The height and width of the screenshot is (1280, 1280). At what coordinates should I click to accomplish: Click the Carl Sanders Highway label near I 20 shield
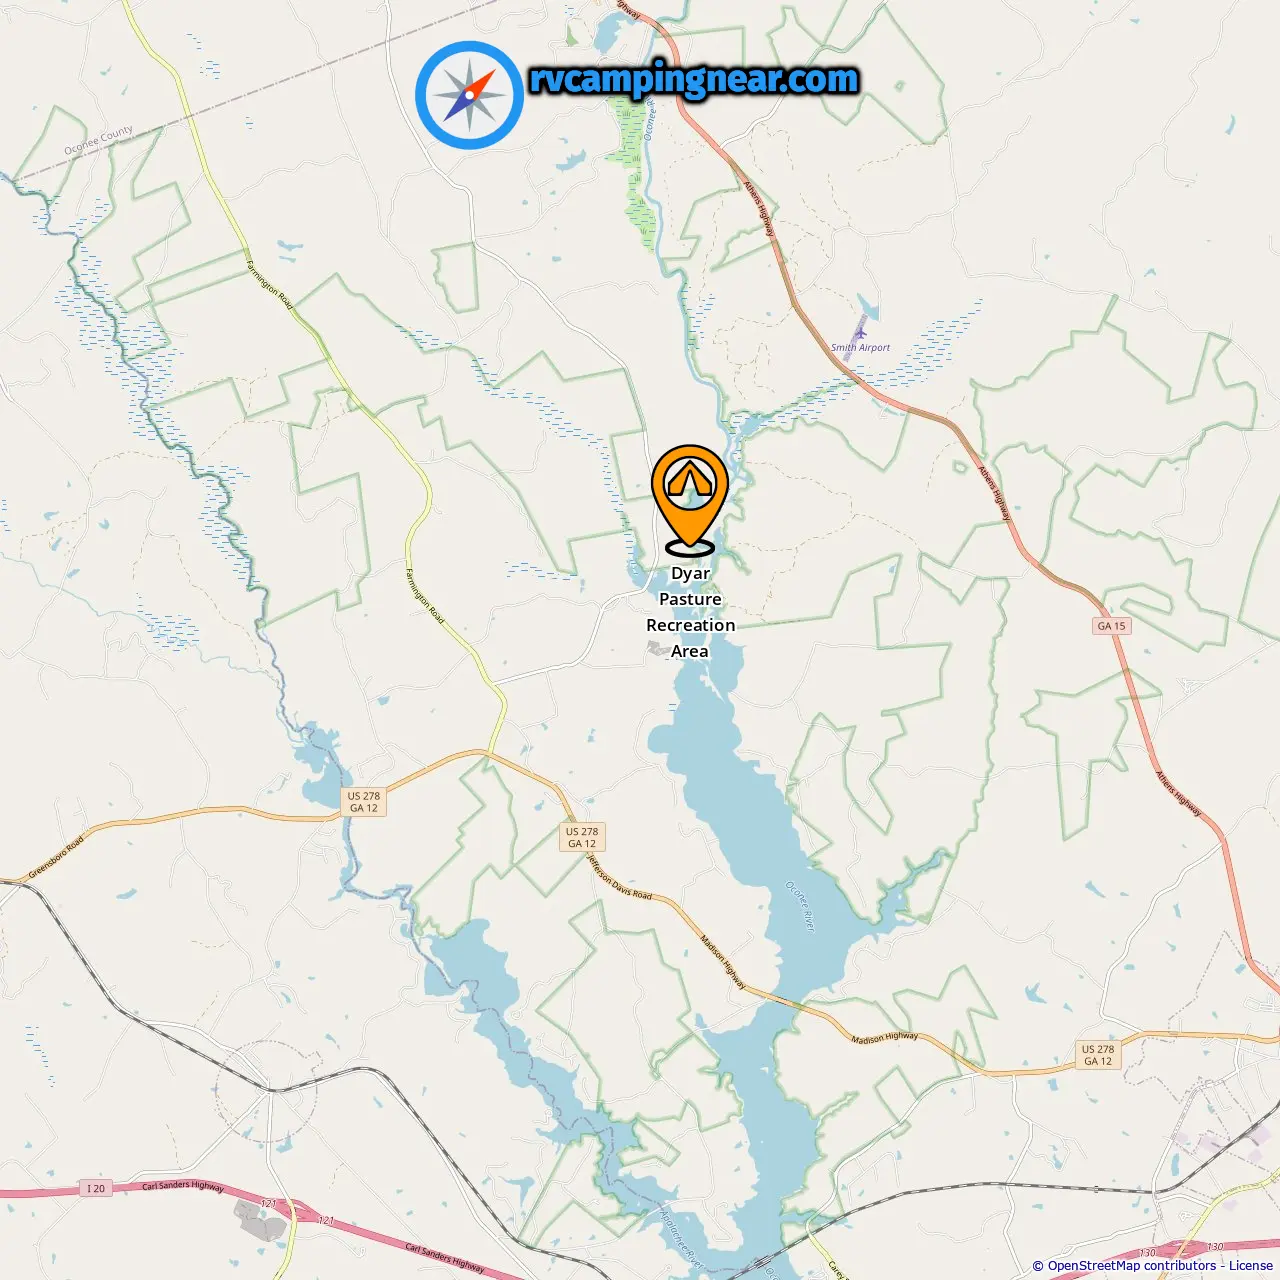point(183,1186)
